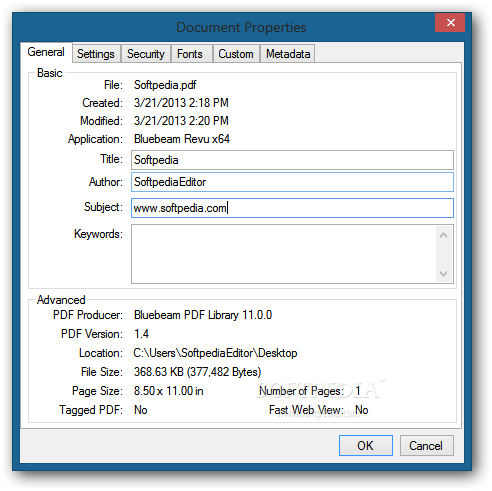This screenshot has width=492, height=491.
Task: Click the Created date 3/21/2013 2:18 PM
Action: 181,103
